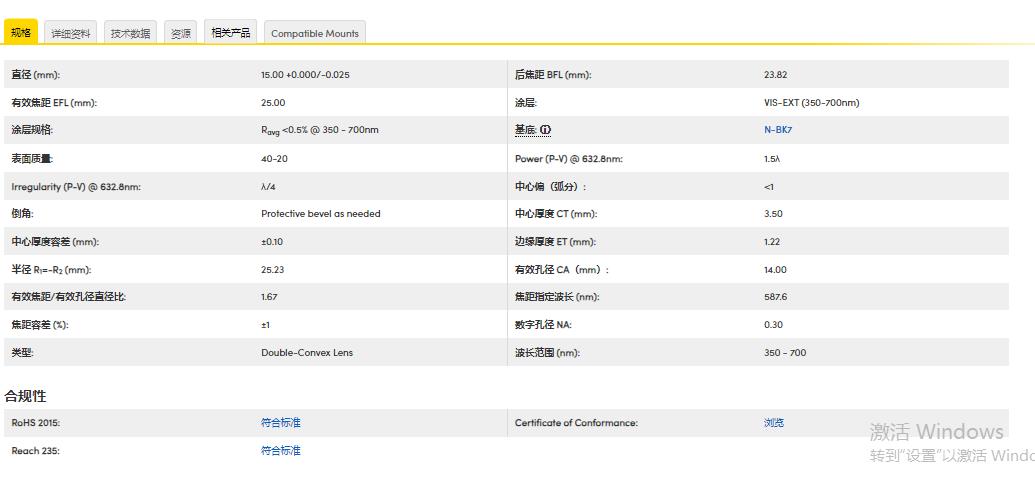Click 符合标准 link for RoHS 2015

(281, 423)
